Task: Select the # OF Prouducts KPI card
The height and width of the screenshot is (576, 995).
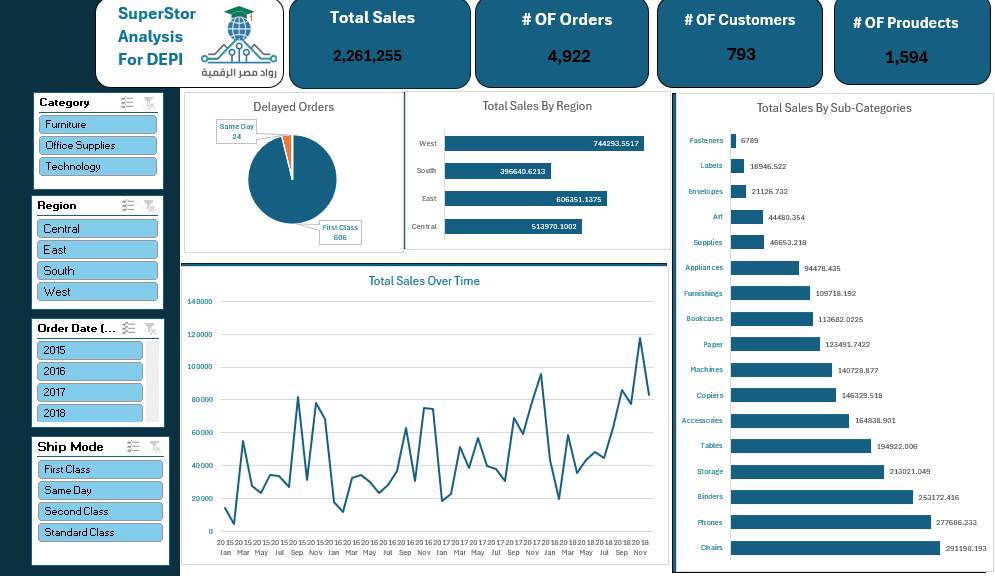Action: pyautogui.click(x=912, y=42)
